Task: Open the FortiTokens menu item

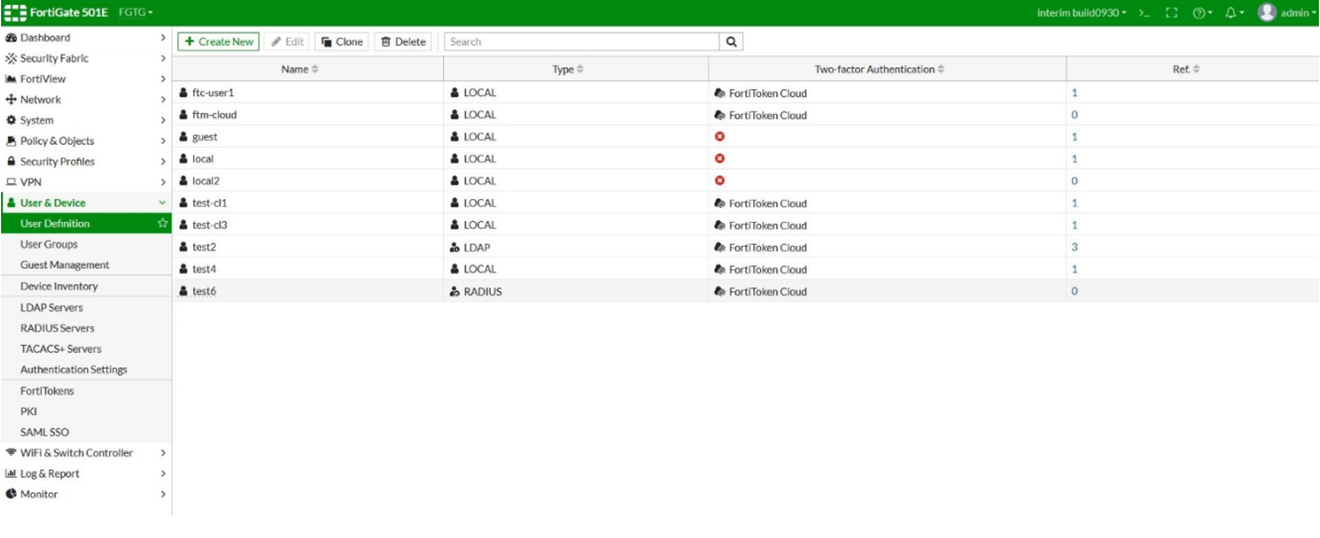Action: click(x=47, y=391)
